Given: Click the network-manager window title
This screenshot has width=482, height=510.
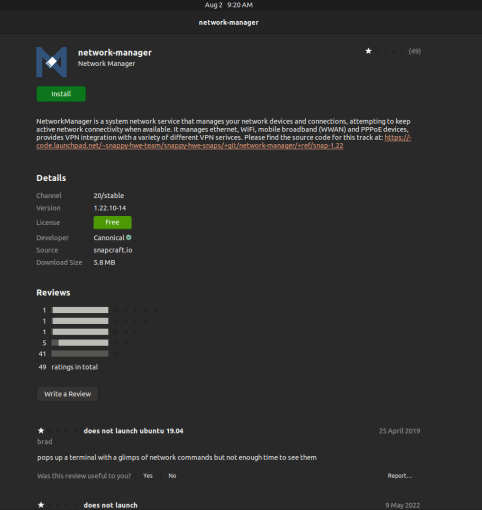Looking at the screenshot, I should (x=229, y=22).
